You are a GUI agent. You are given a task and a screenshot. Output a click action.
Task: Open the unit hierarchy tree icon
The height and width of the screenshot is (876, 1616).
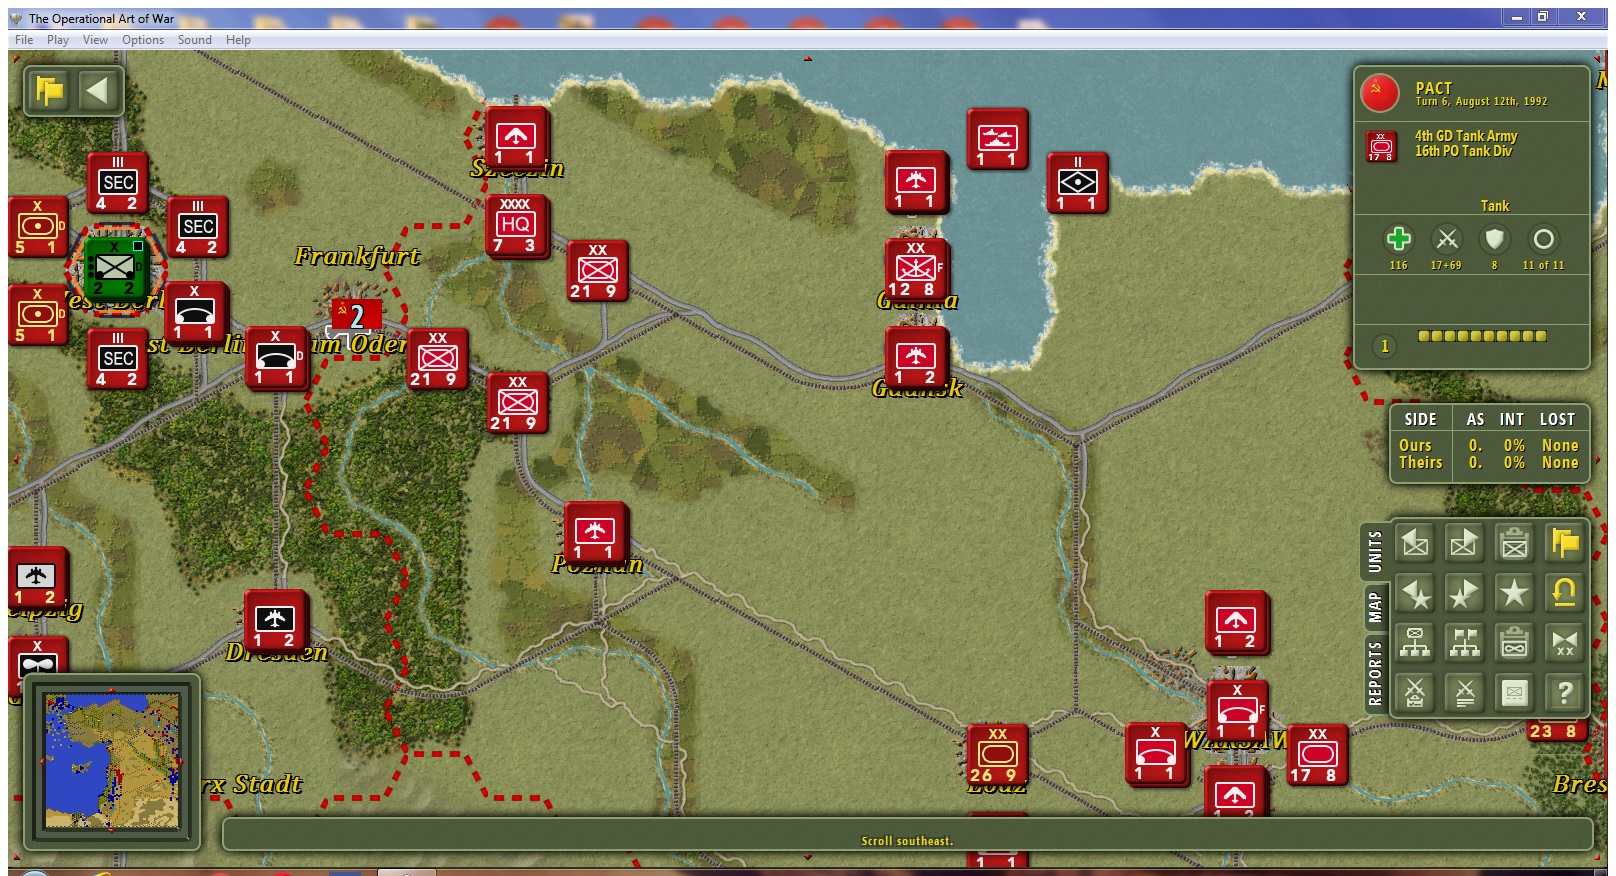click(1415, 642)
